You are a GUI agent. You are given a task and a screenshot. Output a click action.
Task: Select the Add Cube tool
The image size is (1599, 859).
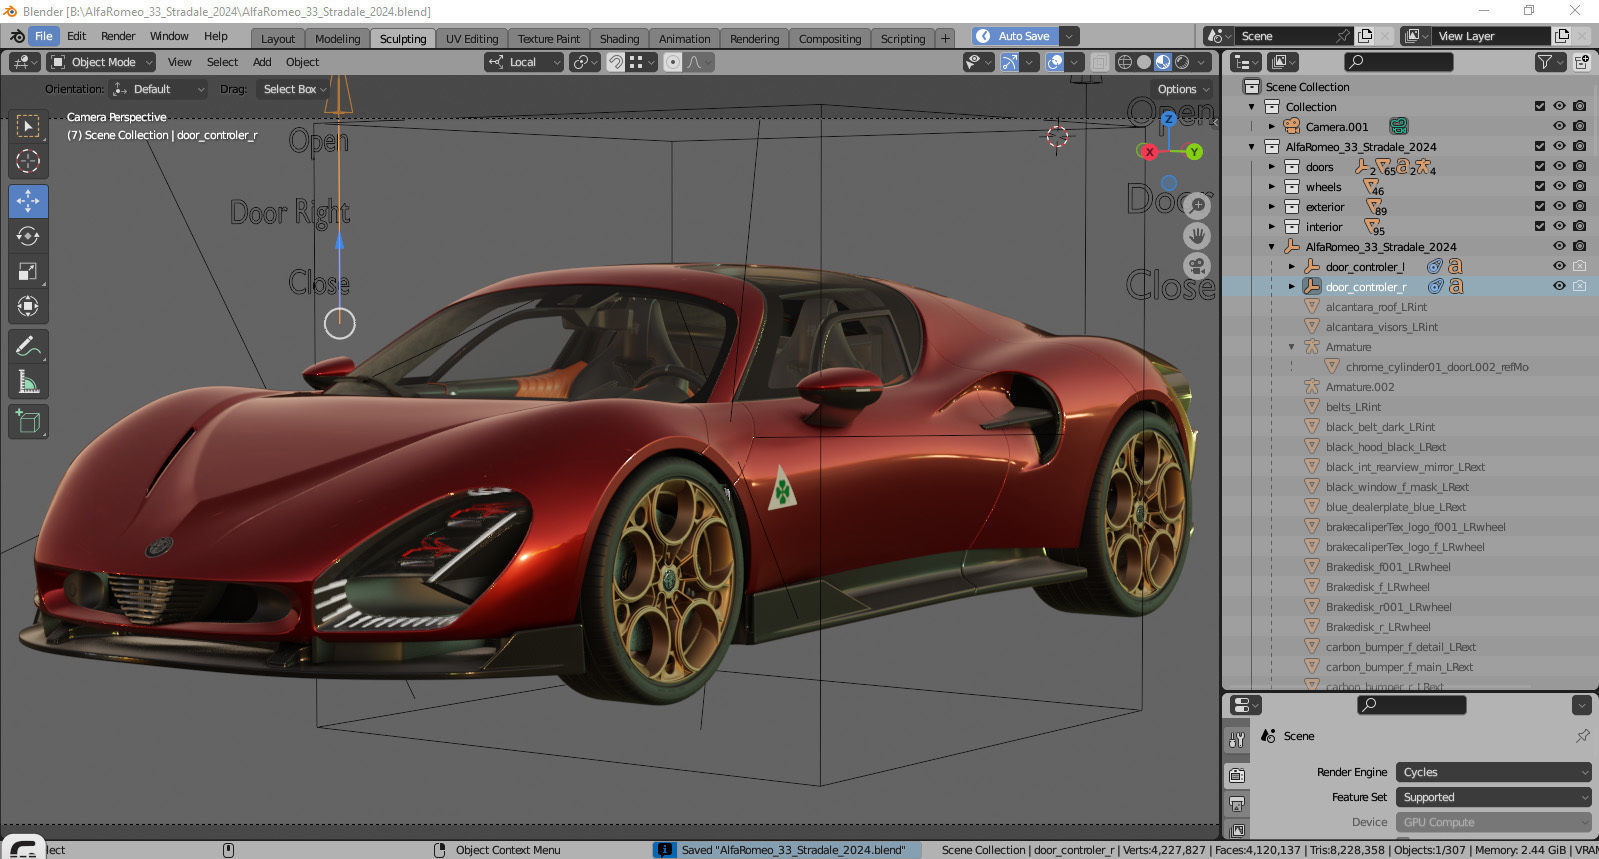point(28,422)
